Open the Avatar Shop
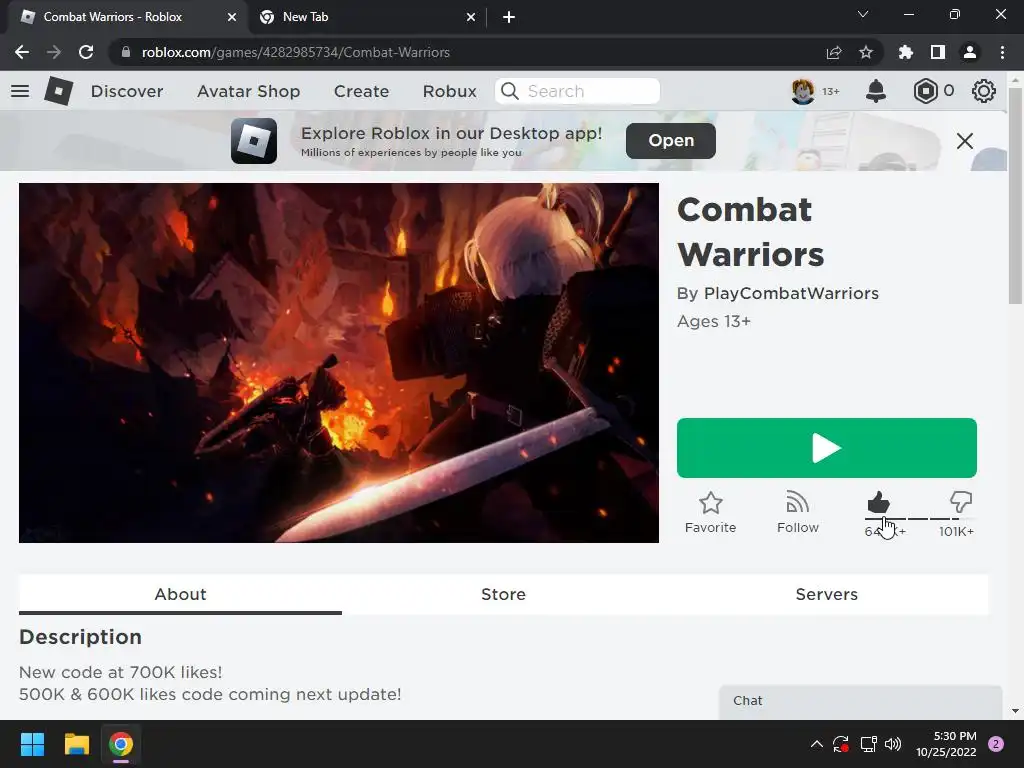This screenshot has width=1024, height=768. pyautogui.click(x=249, y=91)
